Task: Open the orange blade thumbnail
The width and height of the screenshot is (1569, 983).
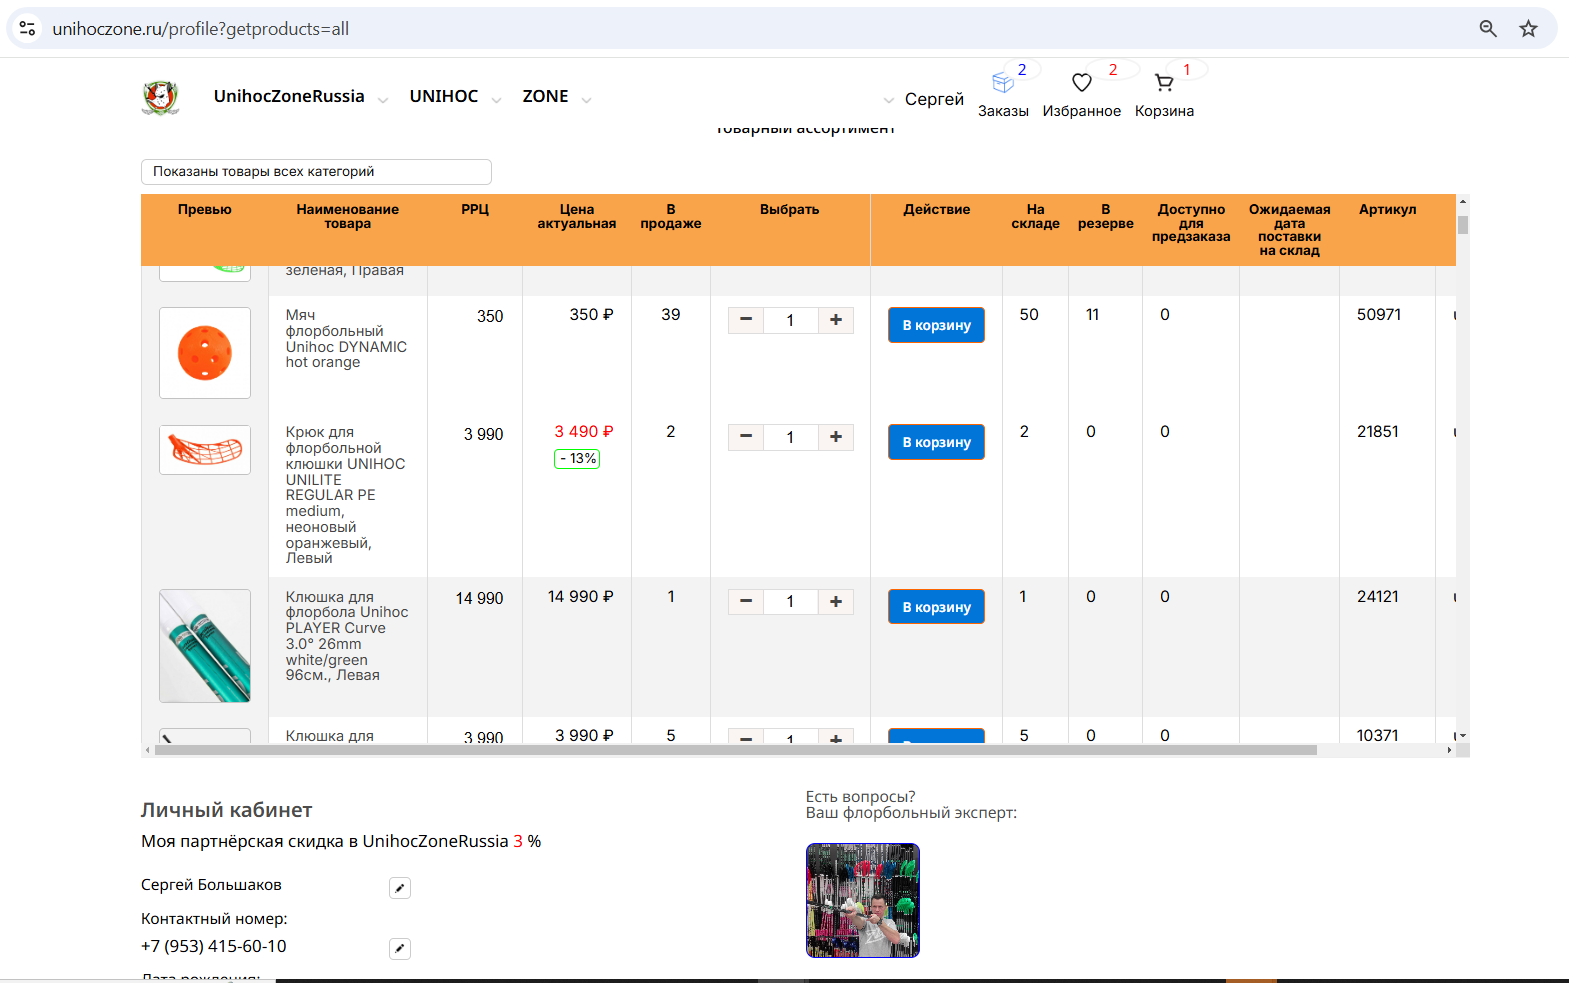Action: (x=205, y=450)
